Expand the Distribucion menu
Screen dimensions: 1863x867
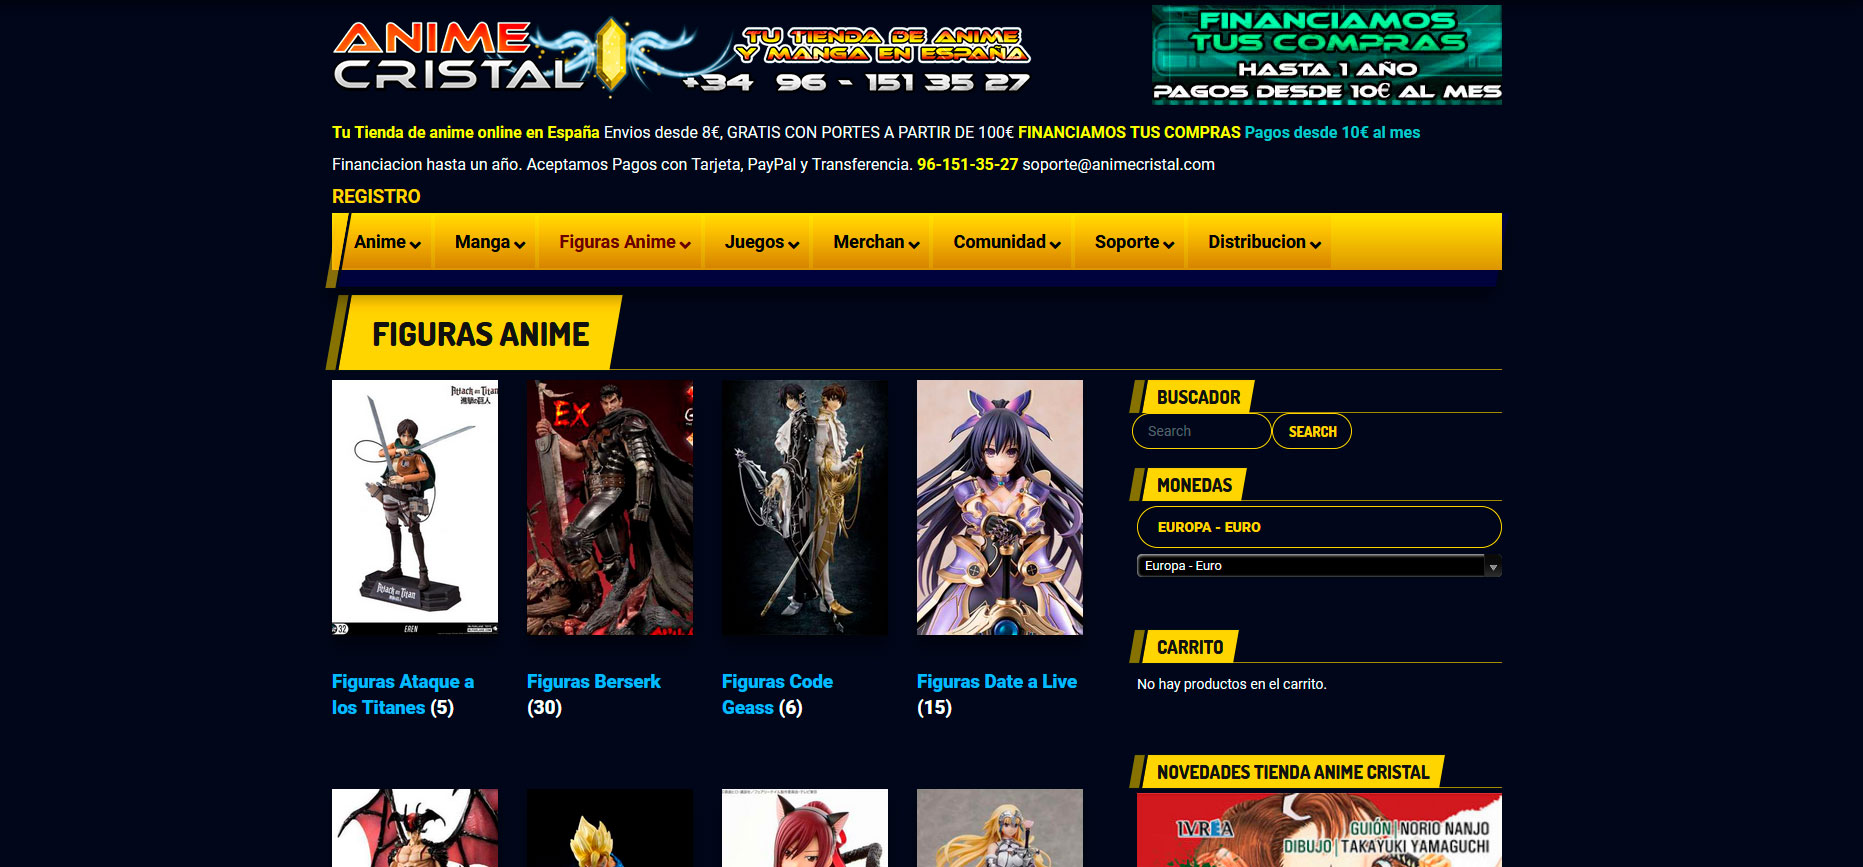(x=1264, y=242)
